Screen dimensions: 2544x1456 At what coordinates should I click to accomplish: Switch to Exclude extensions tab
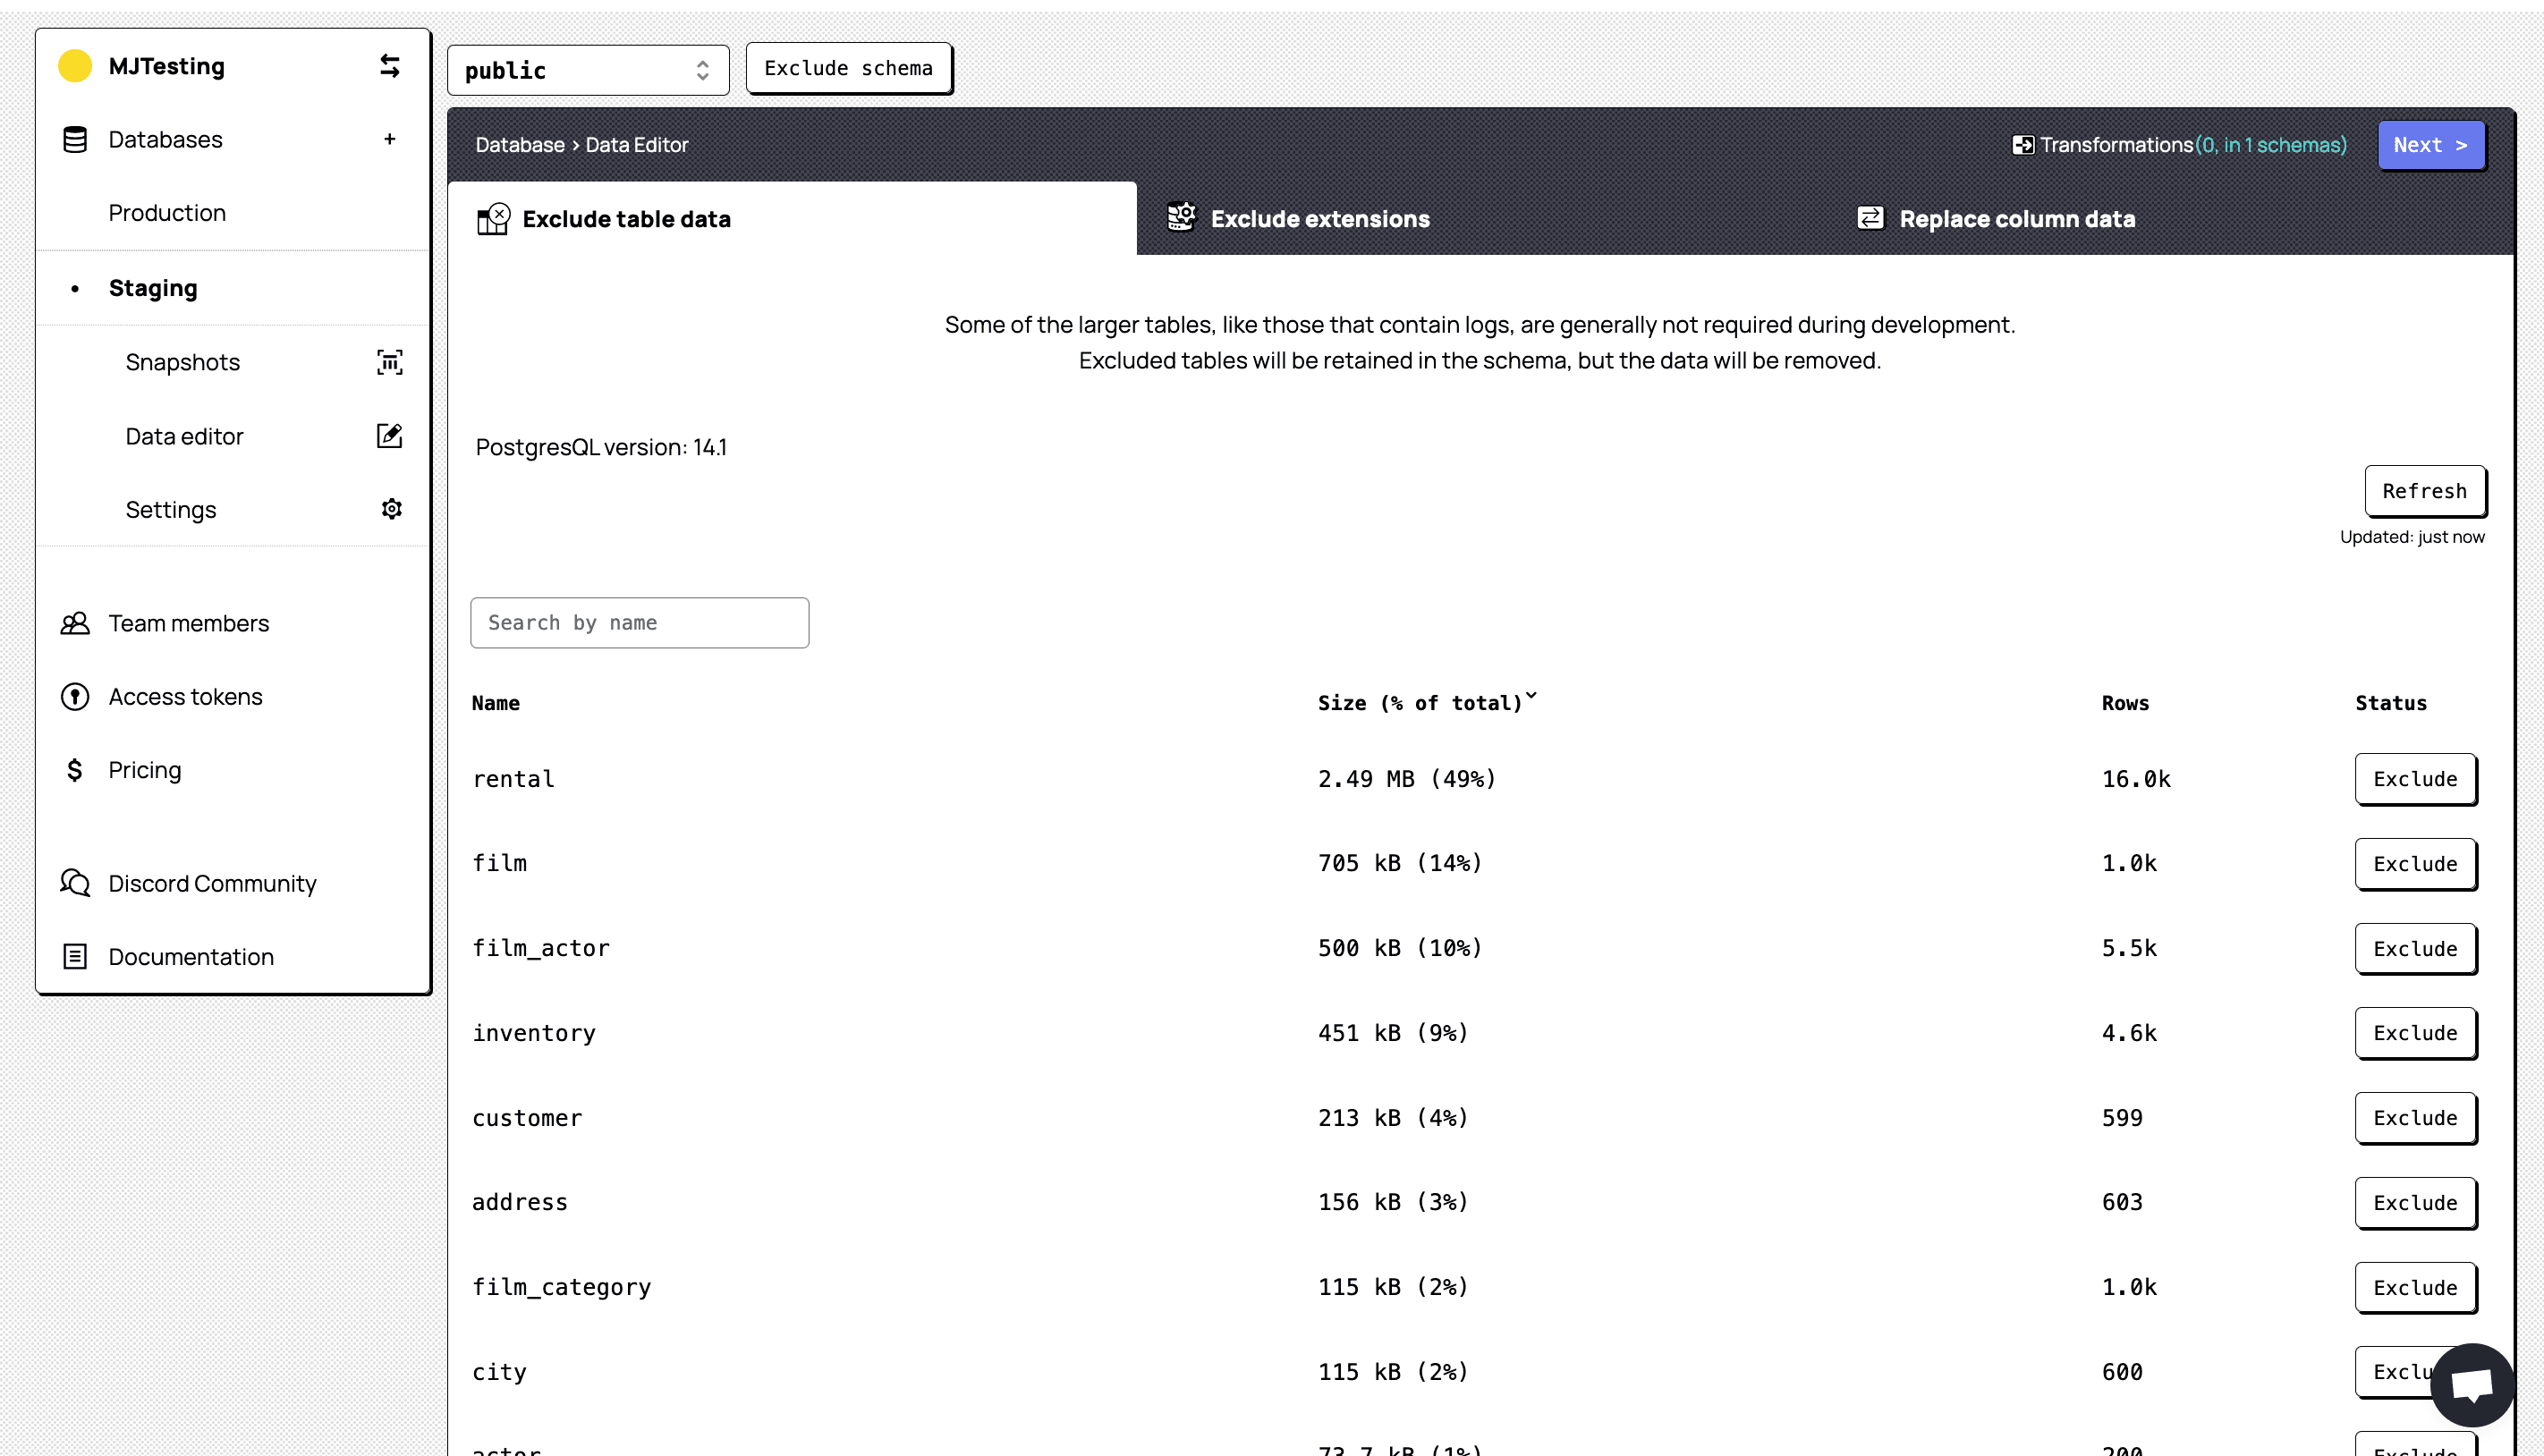pyautogui.click(x=1321, y=218)
